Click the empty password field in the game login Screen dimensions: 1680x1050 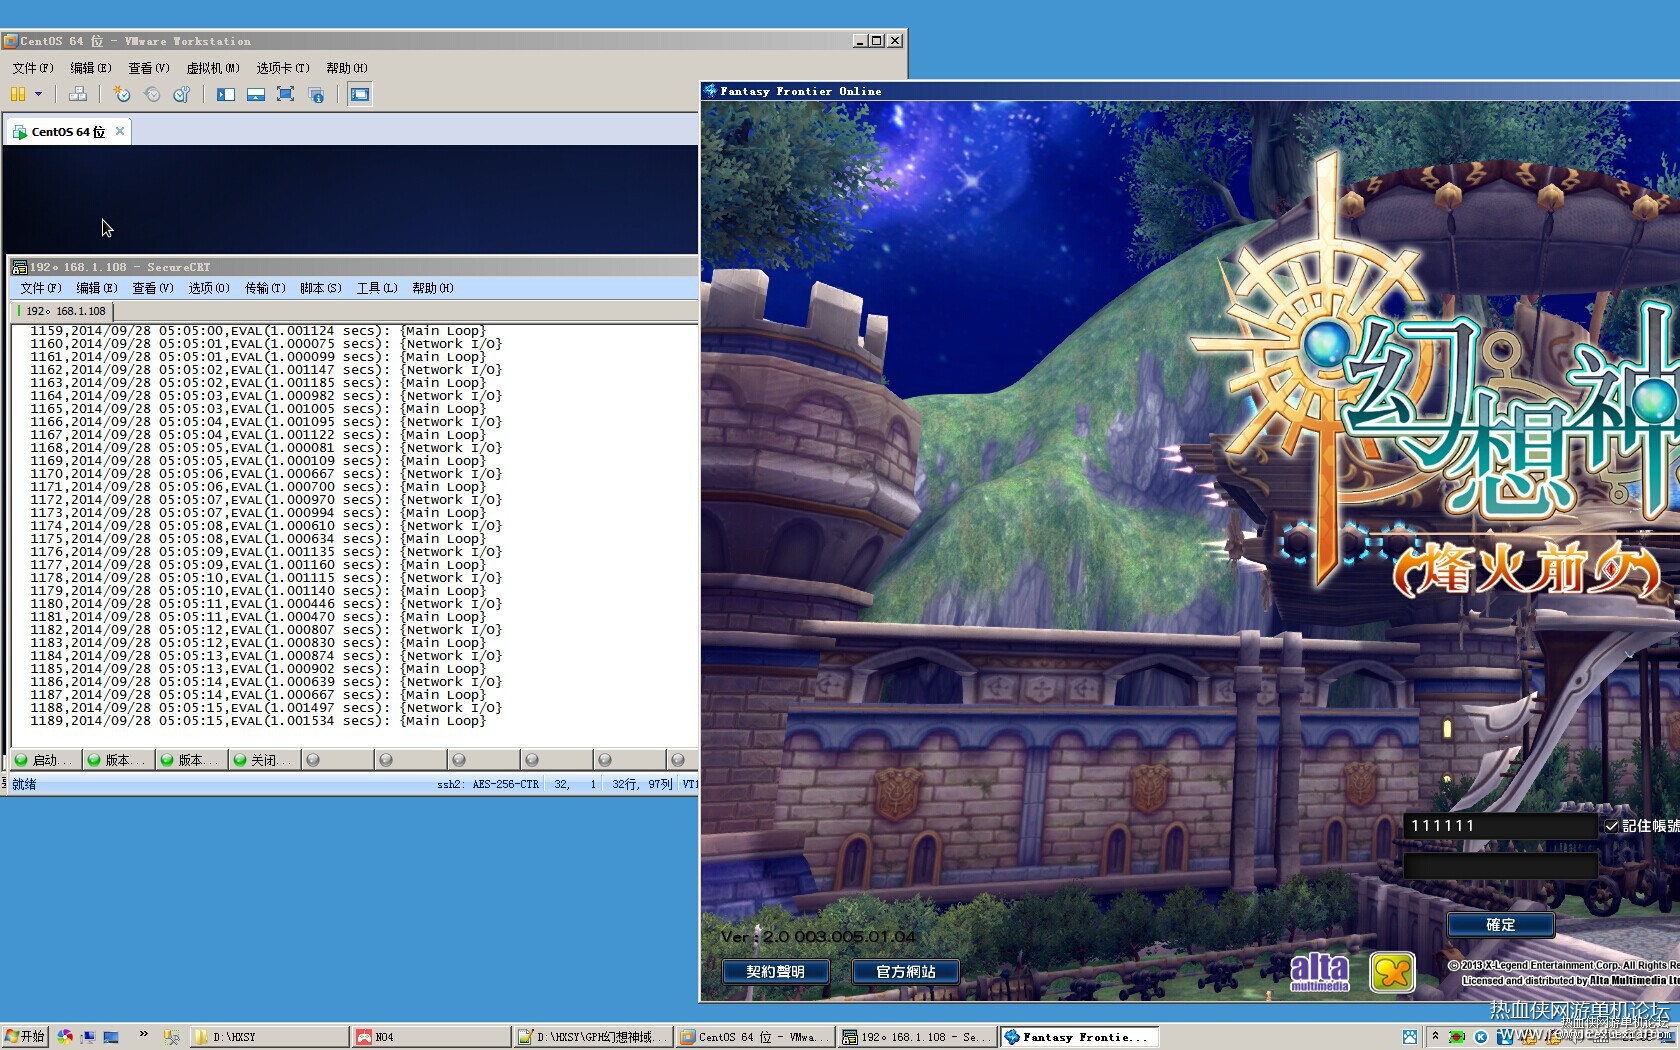click(1500, 865)
